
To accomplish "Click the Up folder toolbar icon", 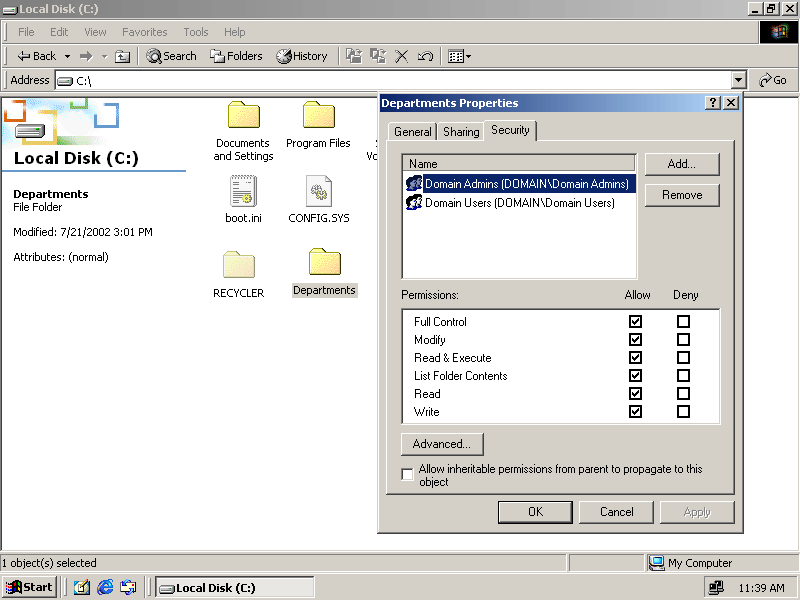I will pyautogui.click(x=123, y=56).
